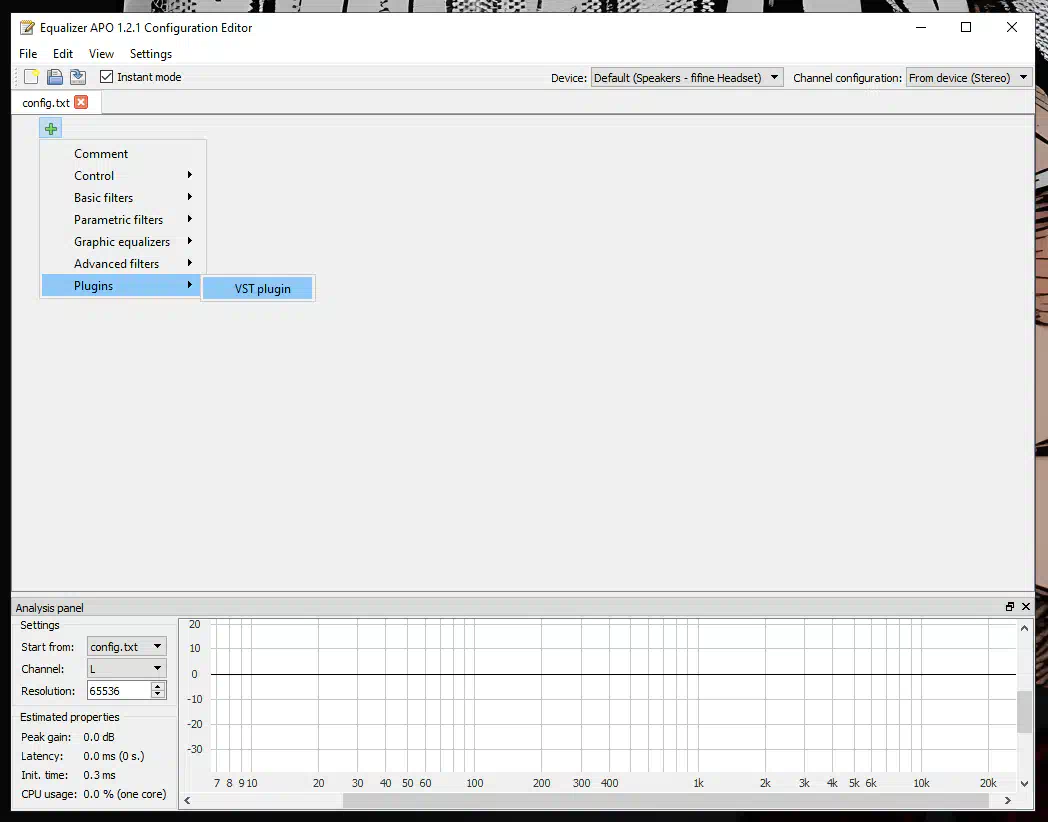
Task: Increase Resolution with the up arrow
Action: pyautogui.click(x=158, y=686)
